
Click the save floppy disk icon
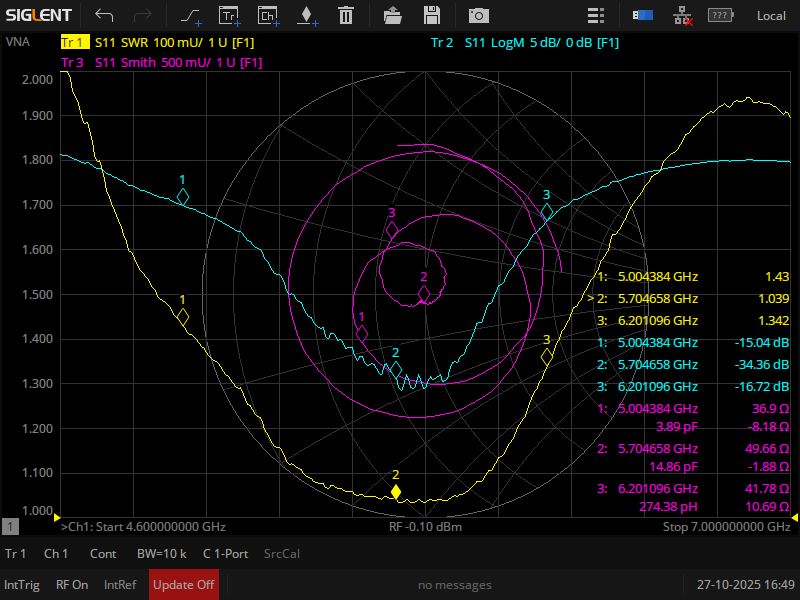[x=432, y=15]
